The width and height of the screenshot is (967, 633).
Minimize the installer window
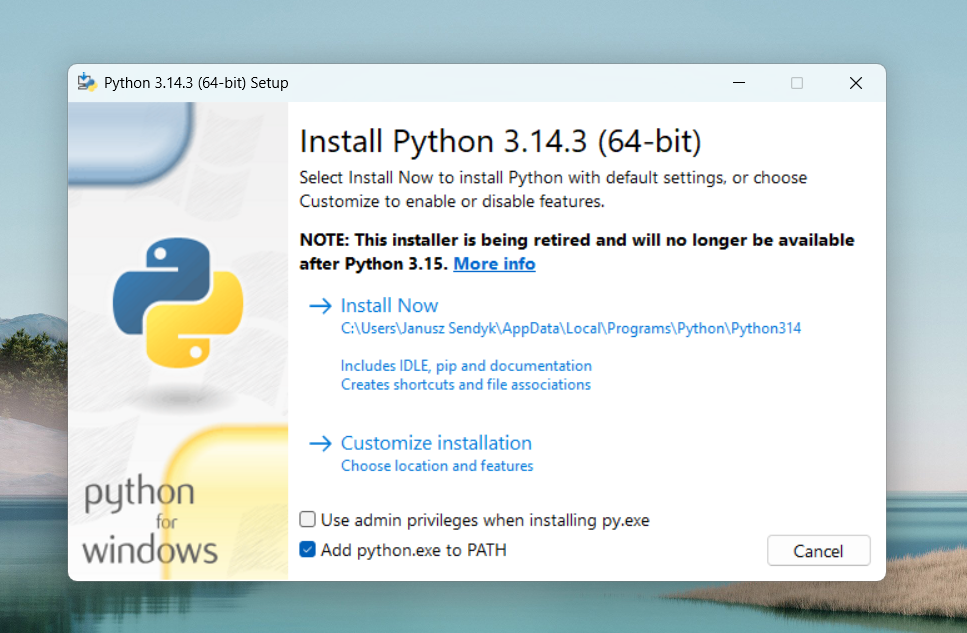(x=739, y=83)
